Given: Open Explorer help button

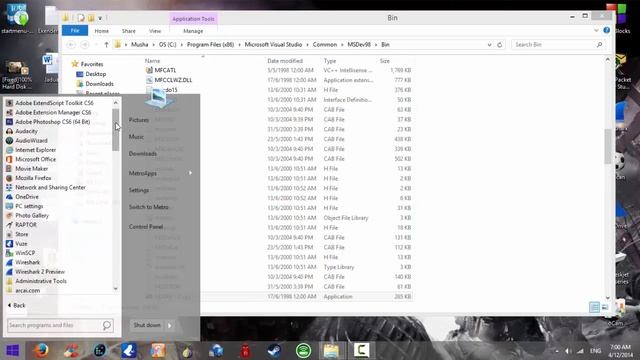Looking at the screenshot, I should click(x=607, y=31).
